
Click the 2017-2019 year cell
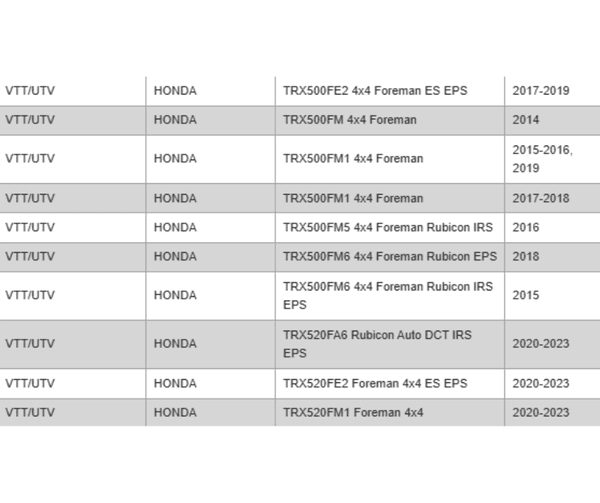point(540,91)
